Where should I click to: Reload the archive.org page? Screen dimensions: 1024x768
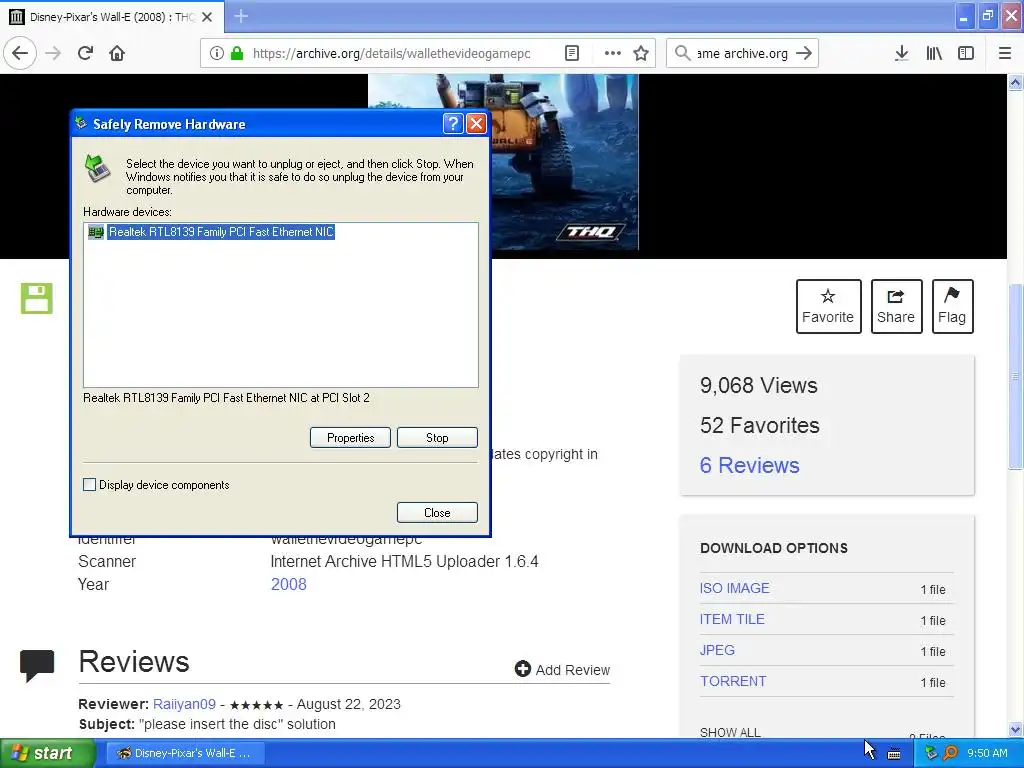point(86,53)
